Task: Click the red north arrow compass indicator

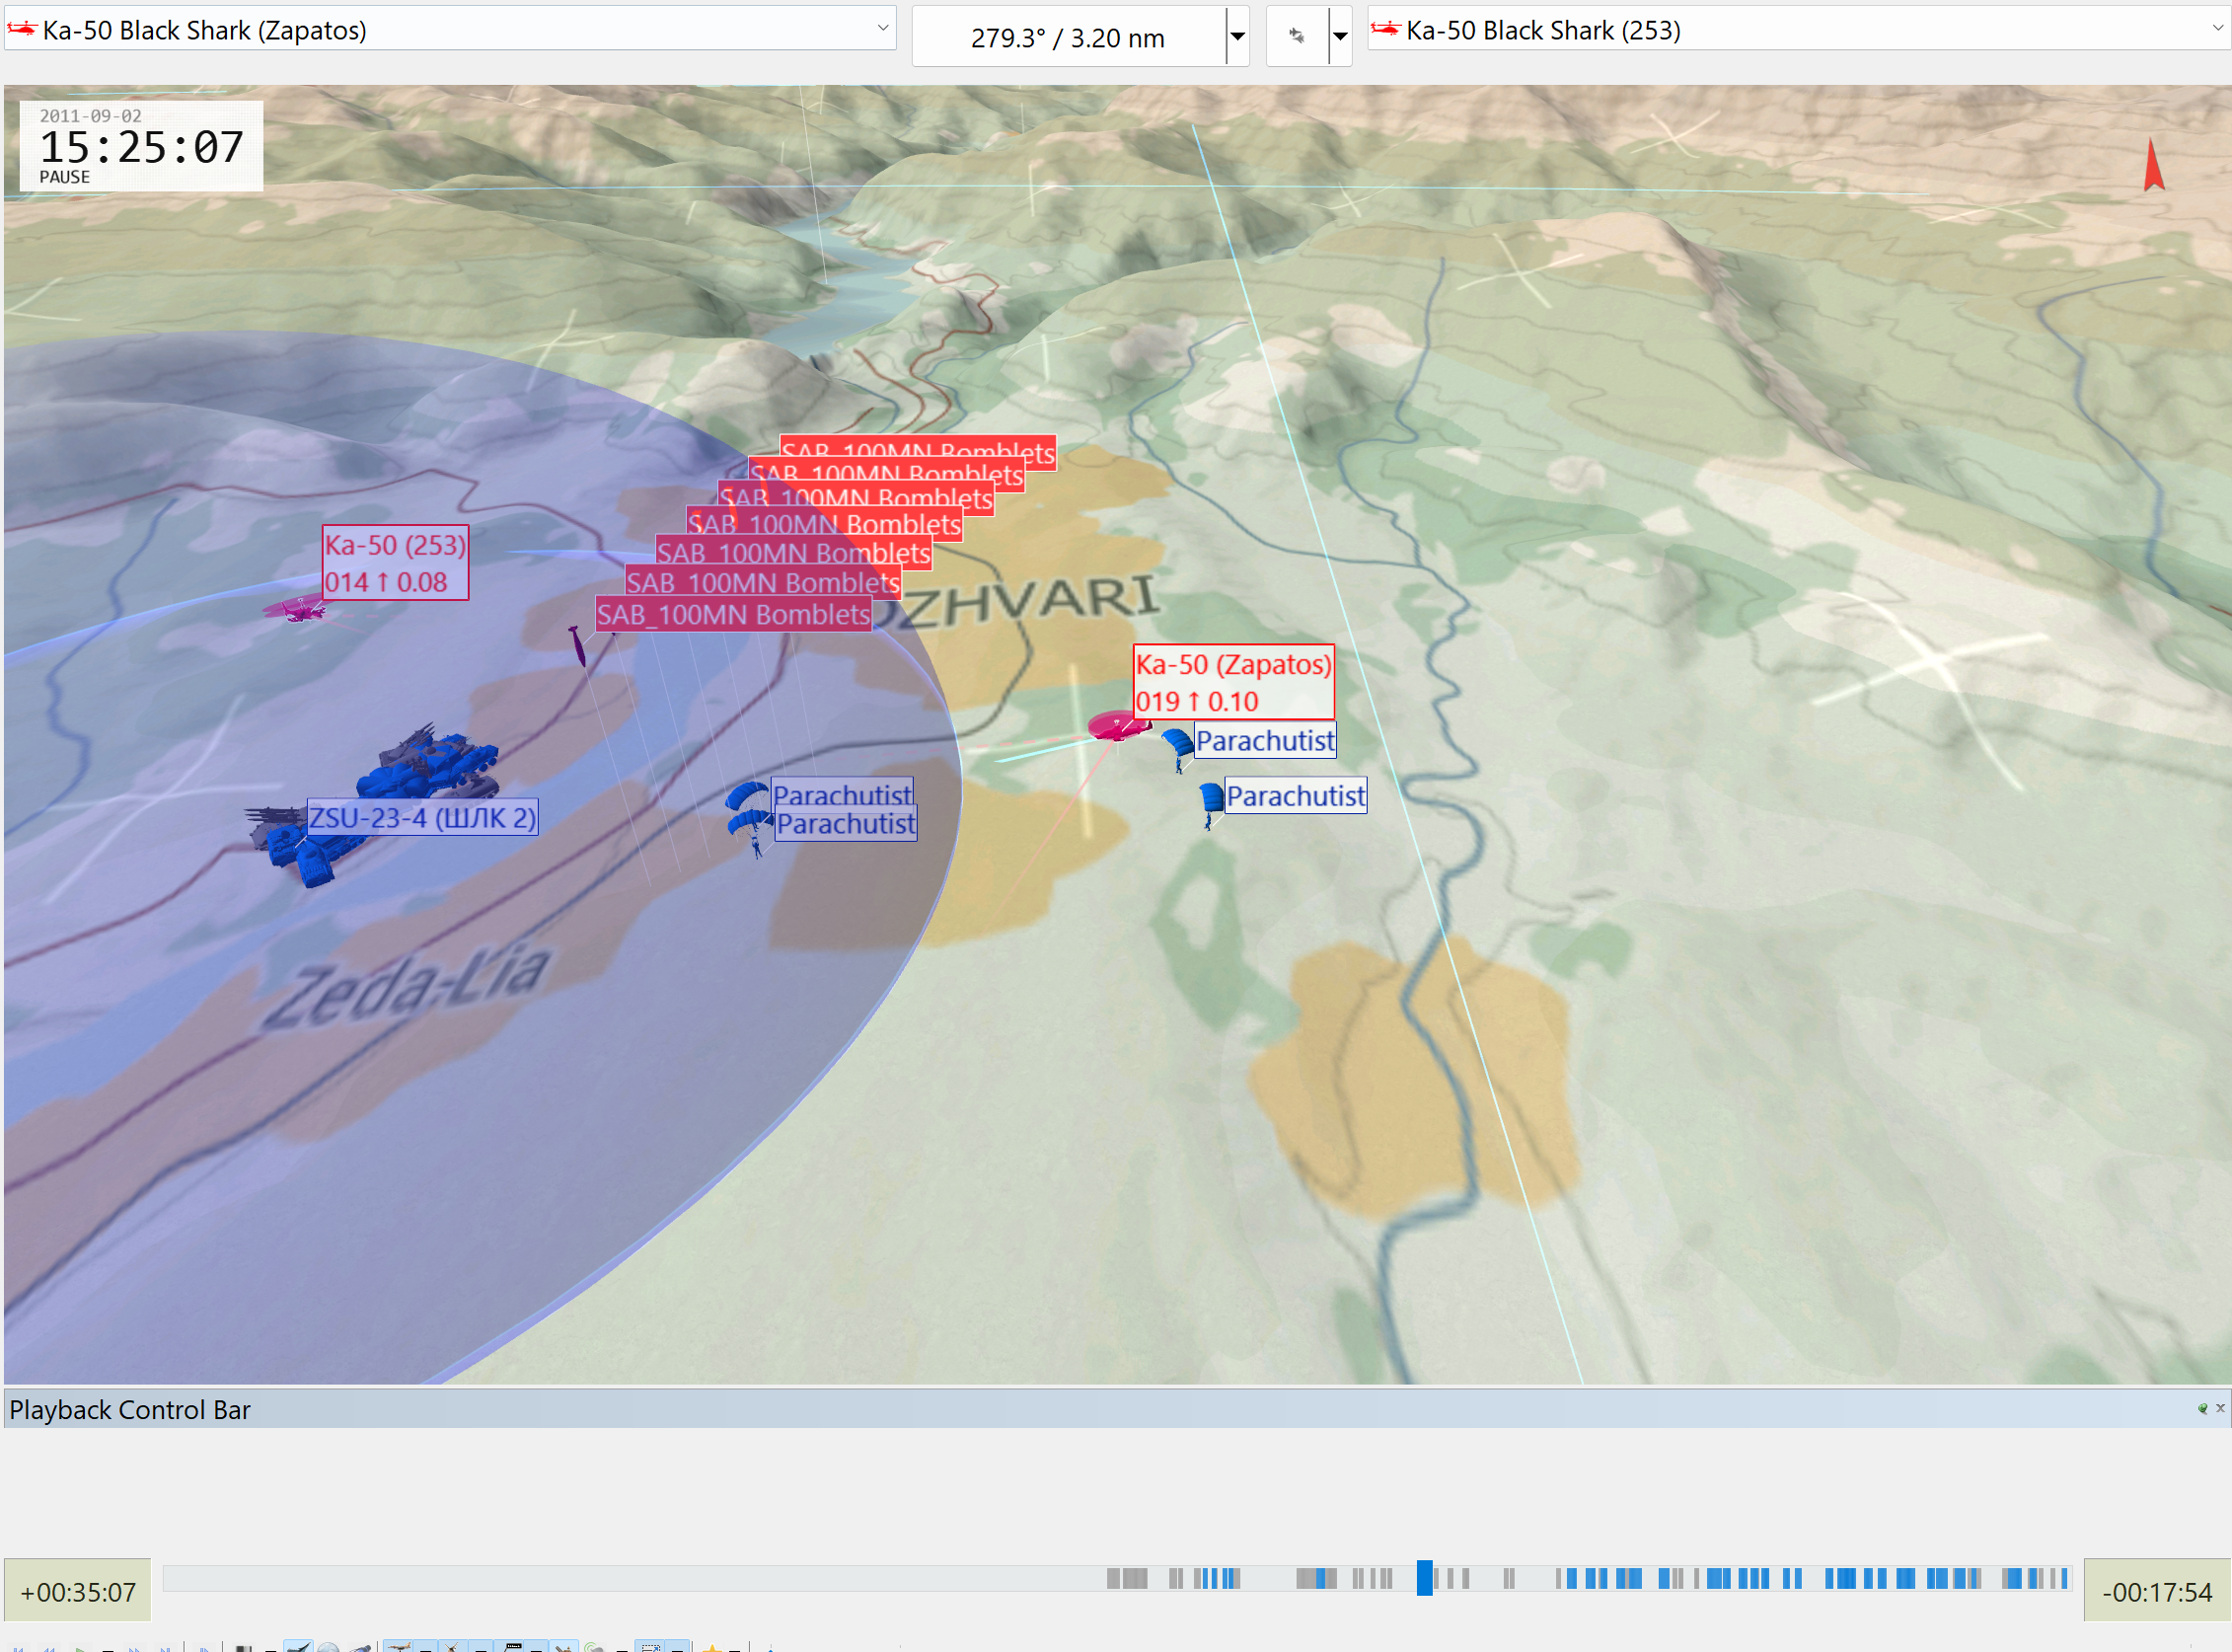Action: point(2153,165)
